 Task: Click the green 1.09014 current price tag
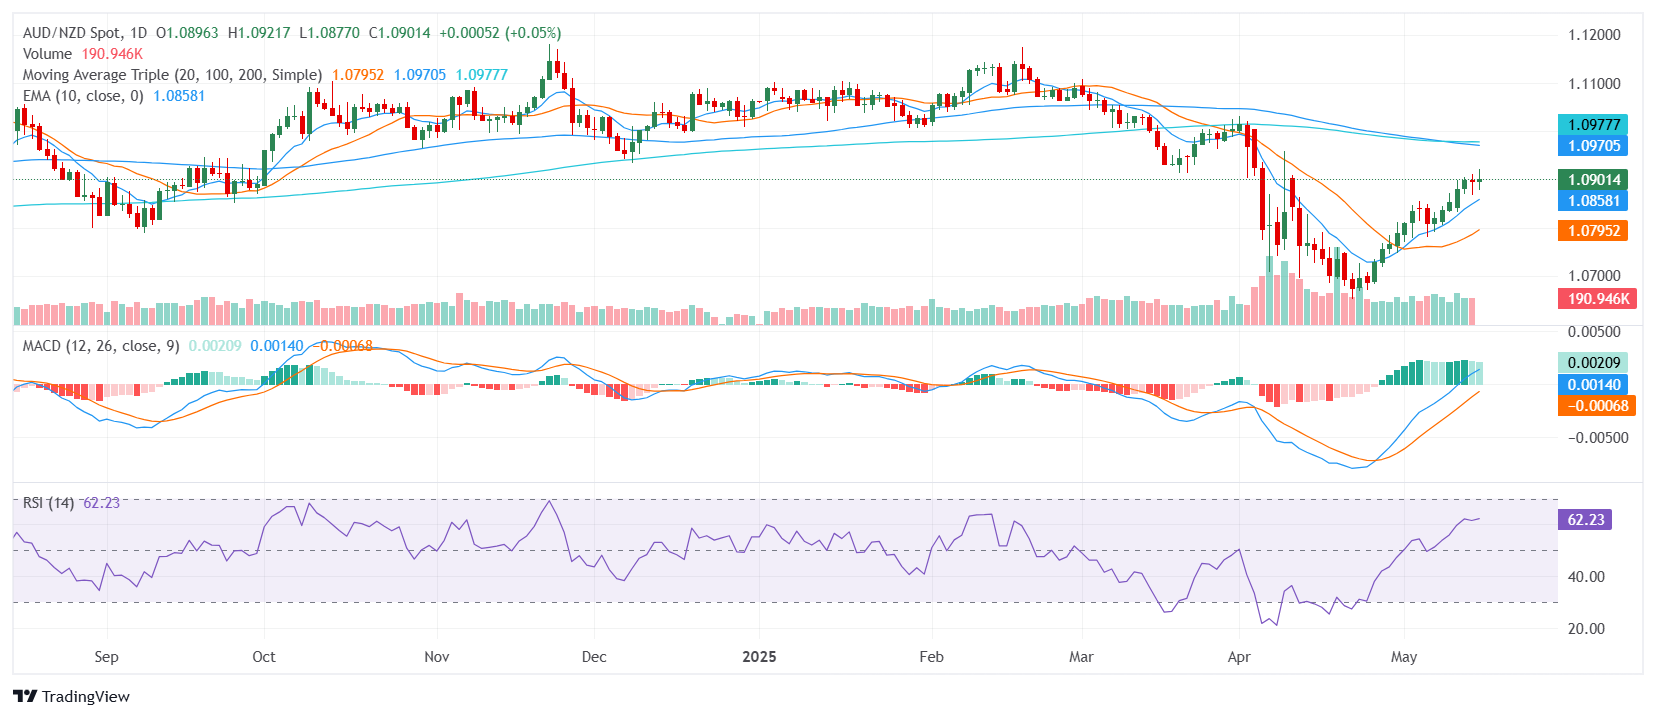click(x=1593, y=180)
